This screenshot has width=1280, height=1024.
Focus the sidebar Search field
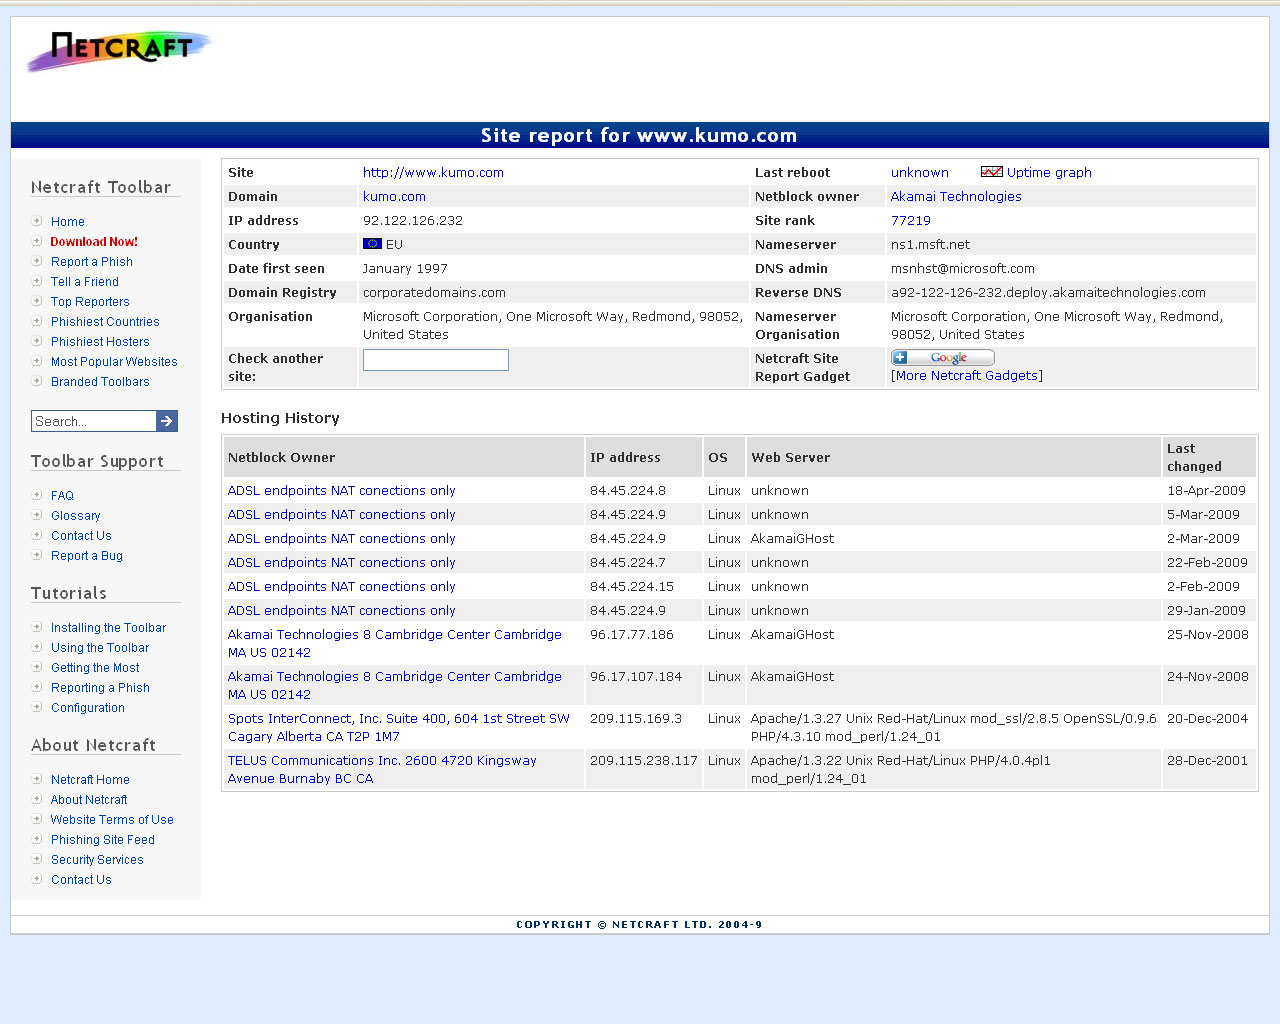pos(94,421)
